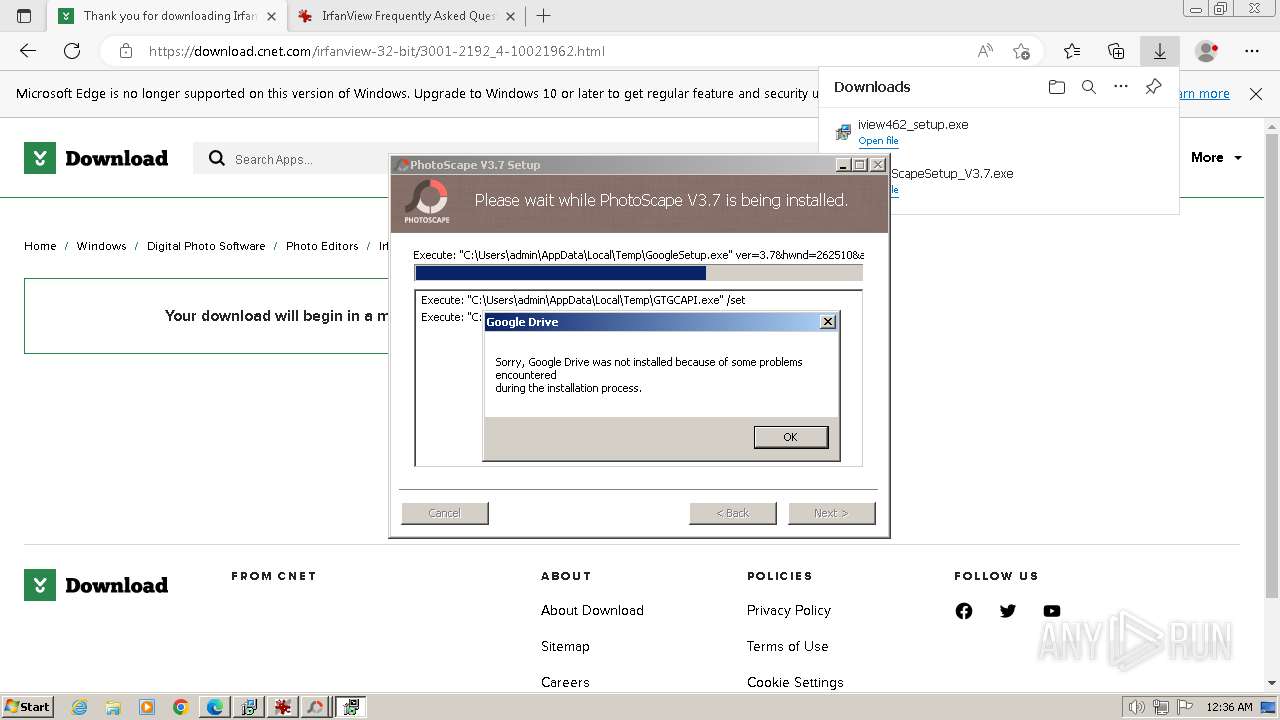Open the Edge tab actions menu icon
The image size is (1280, 720).
click(x=24, y=16)
